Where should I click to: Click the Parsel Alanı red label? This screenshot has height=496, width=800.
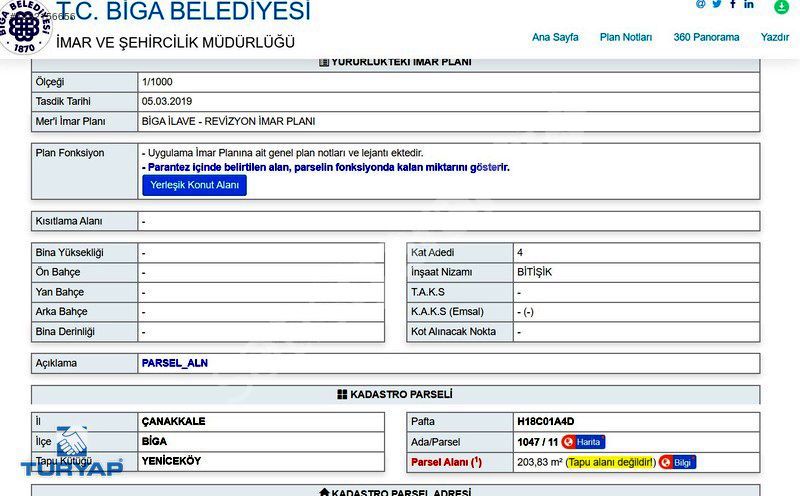click(x=446, y=462)
